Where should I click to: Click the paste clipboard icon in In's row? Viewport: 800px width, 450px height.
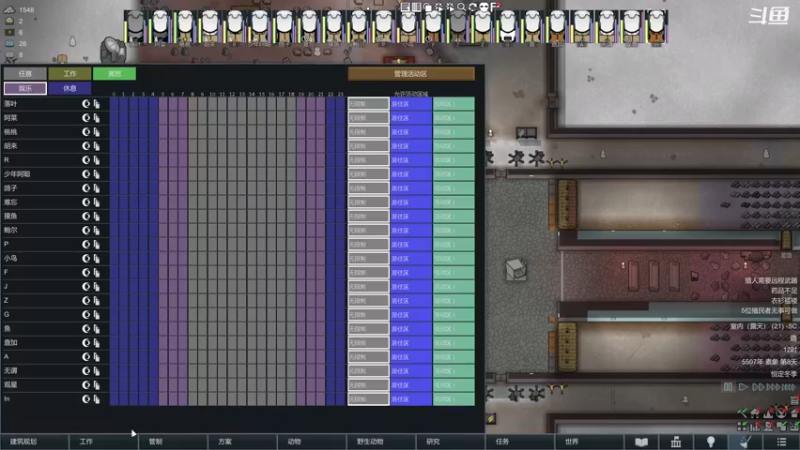(96, 399)
